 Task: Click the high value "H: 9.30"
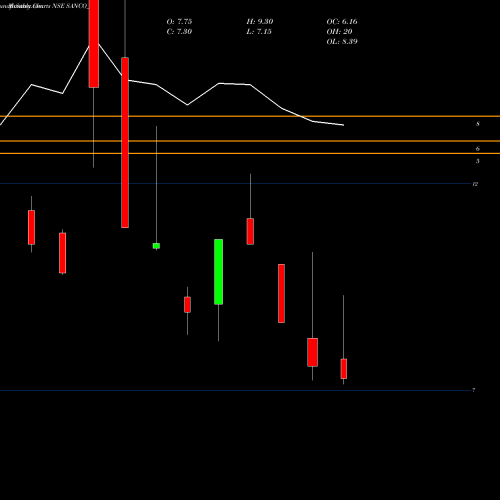tap(260, 22)
